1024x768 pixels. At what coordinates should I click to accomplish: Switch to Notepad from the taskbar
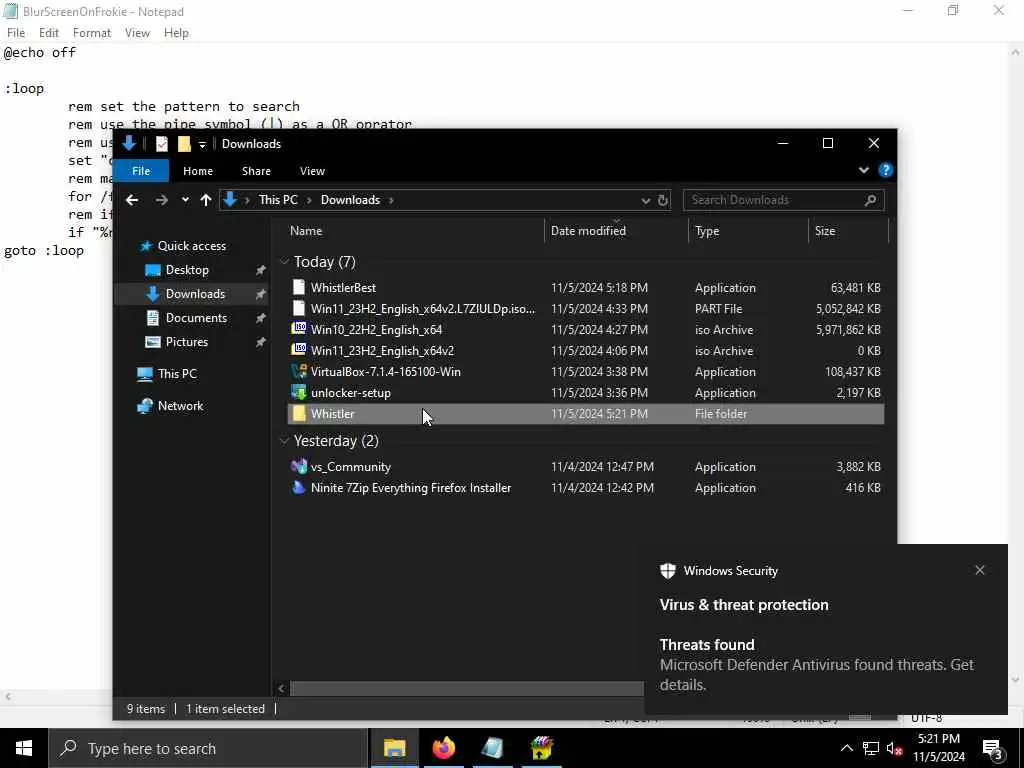(x=492, y=748)
